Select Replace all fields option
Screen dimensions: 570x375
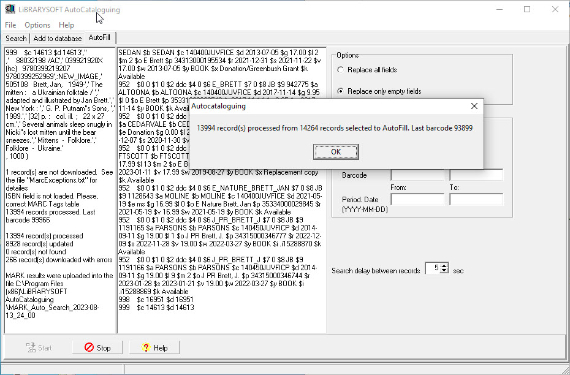(367, 70)
